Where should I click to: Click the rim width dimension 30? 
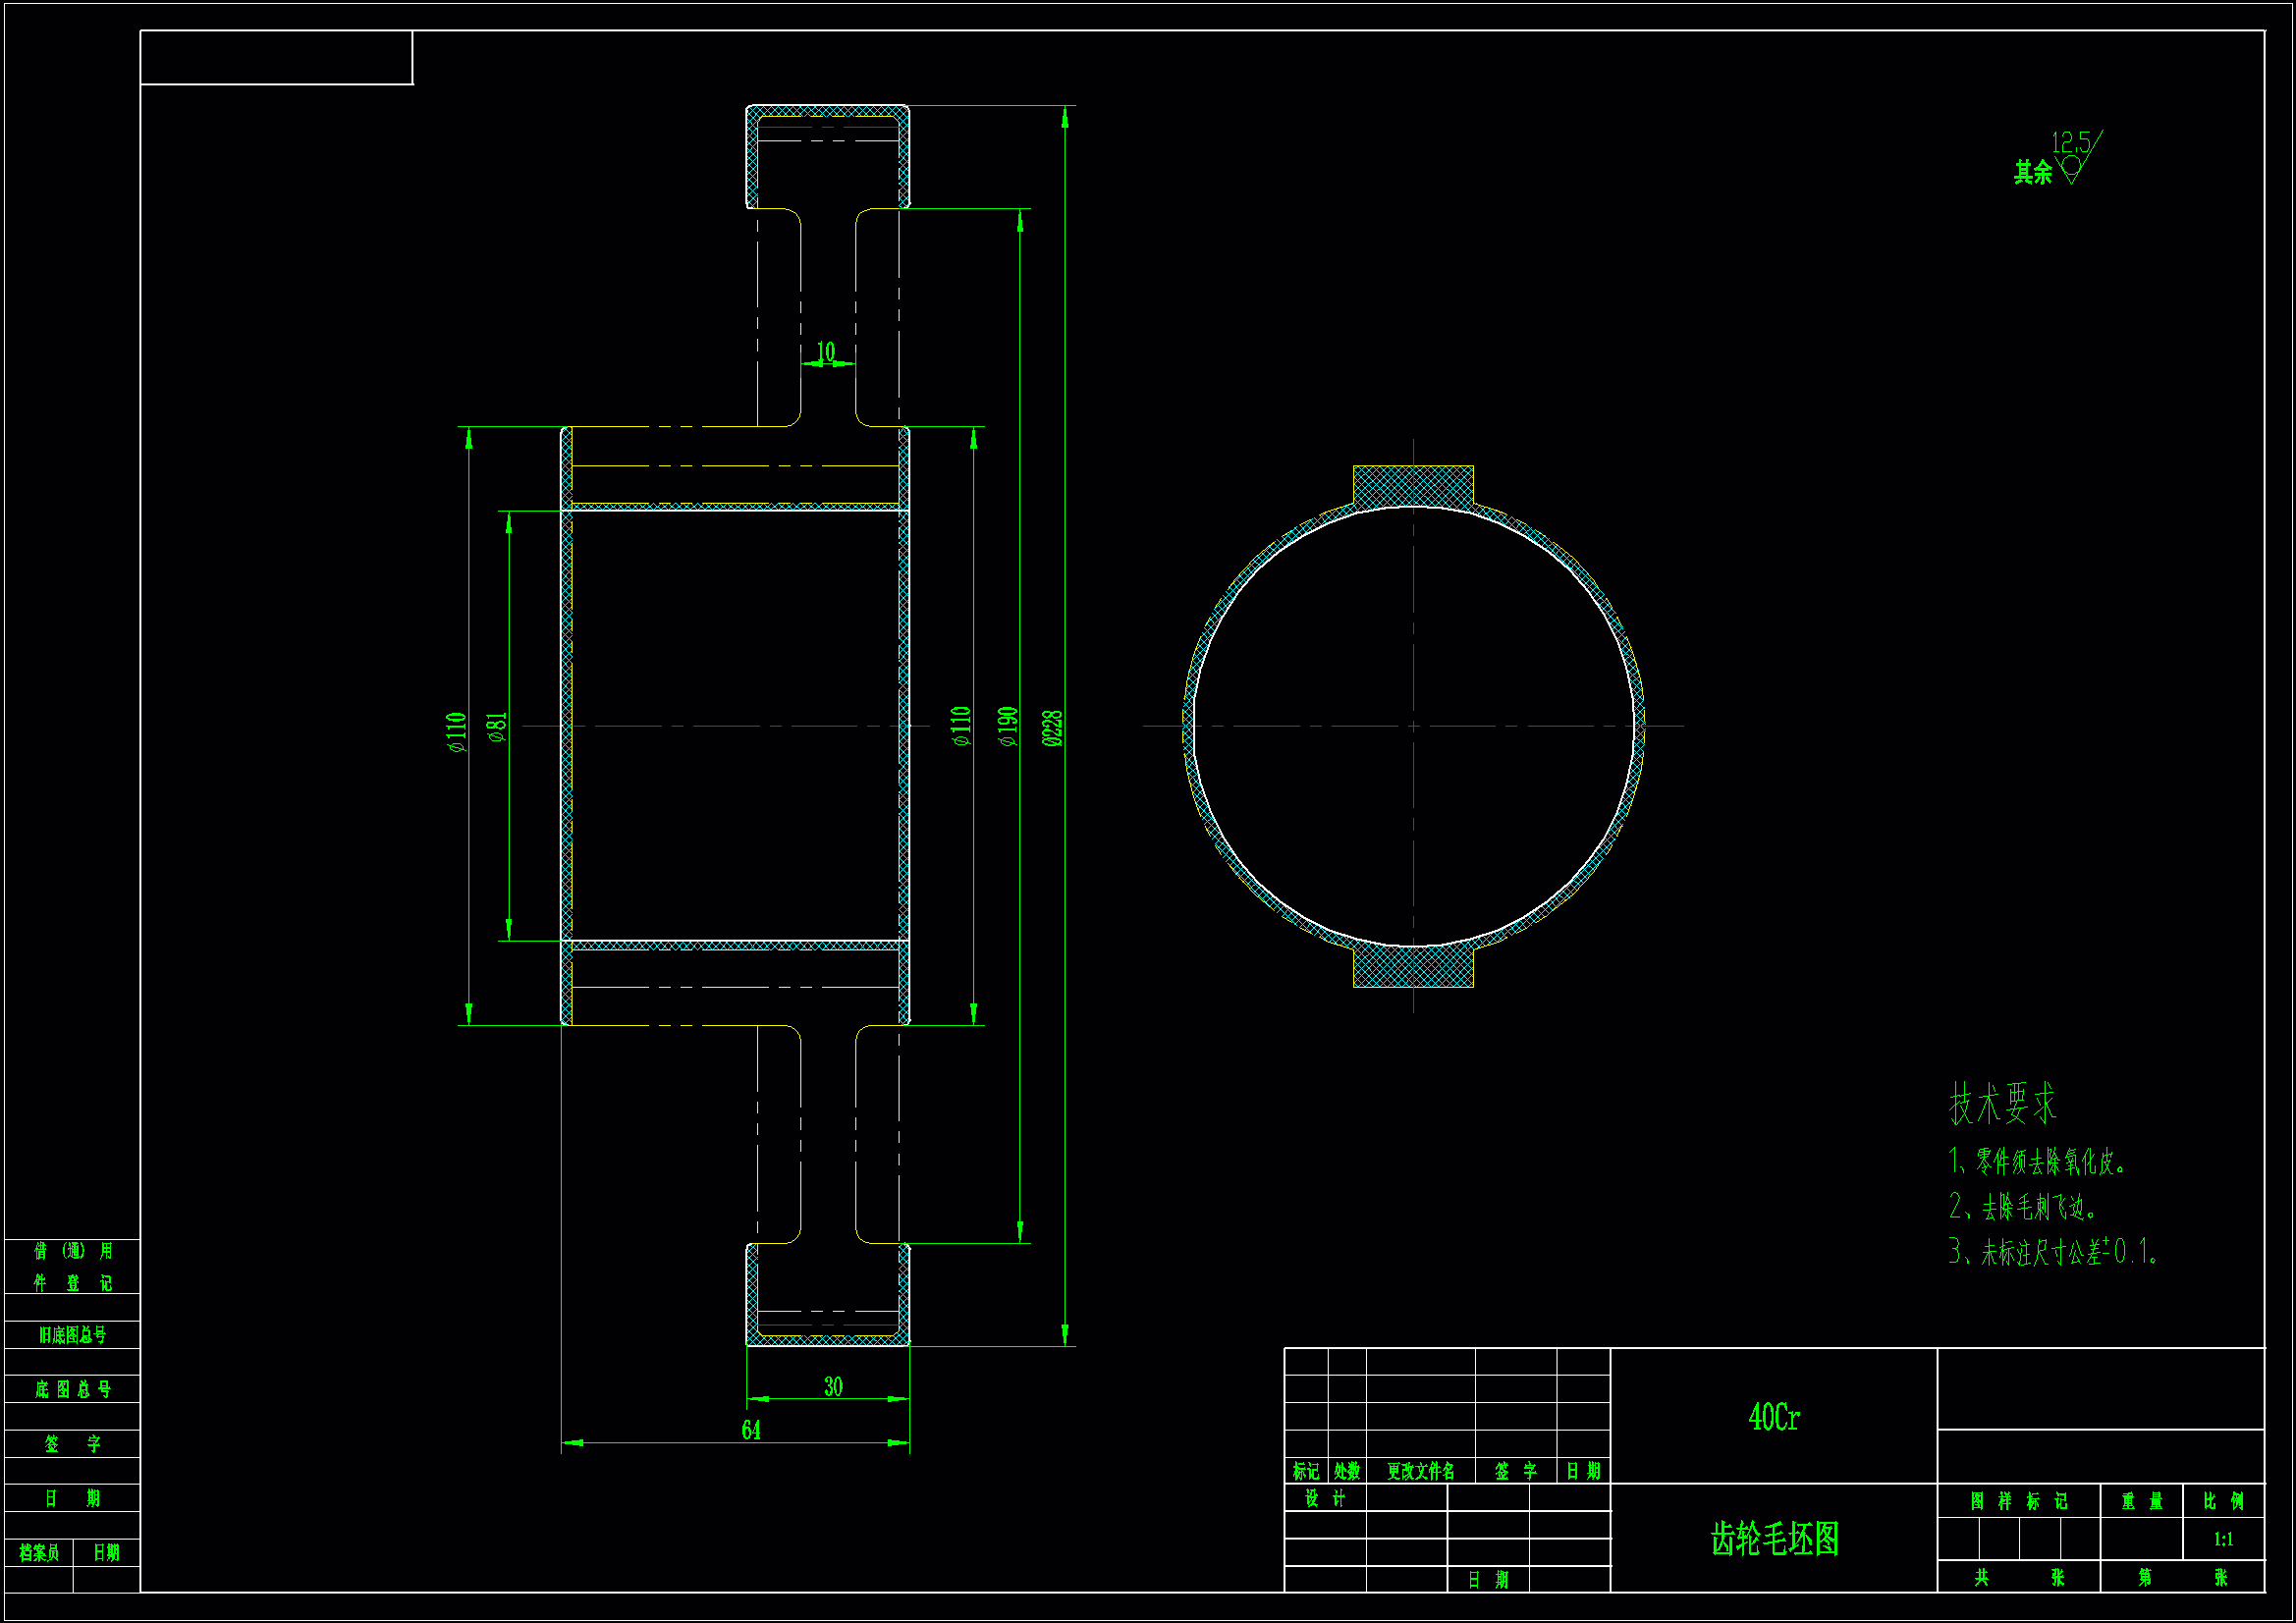833,1387
